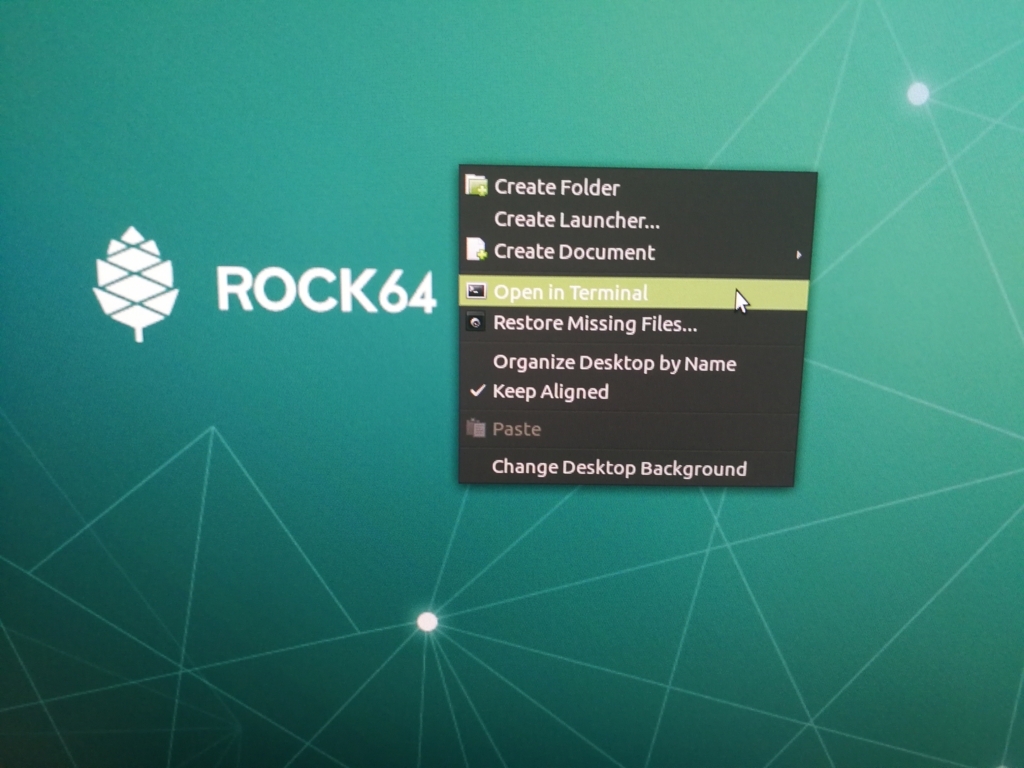The height and width of the screenshot is (768, 1024).
Task: Choose Create Folder from the menu
Action: coord(636,187)
